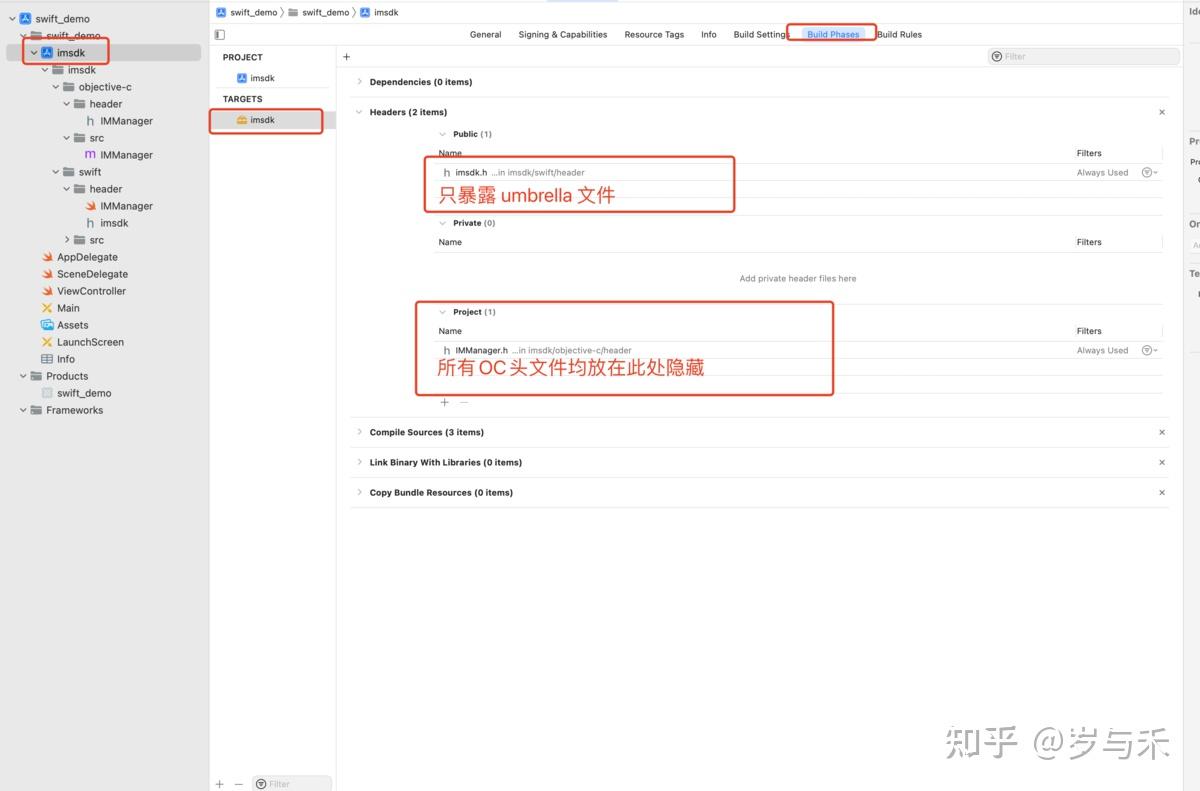Expand the Dependencies section
The image size is (1200, 791).
(x=360, y=81)
